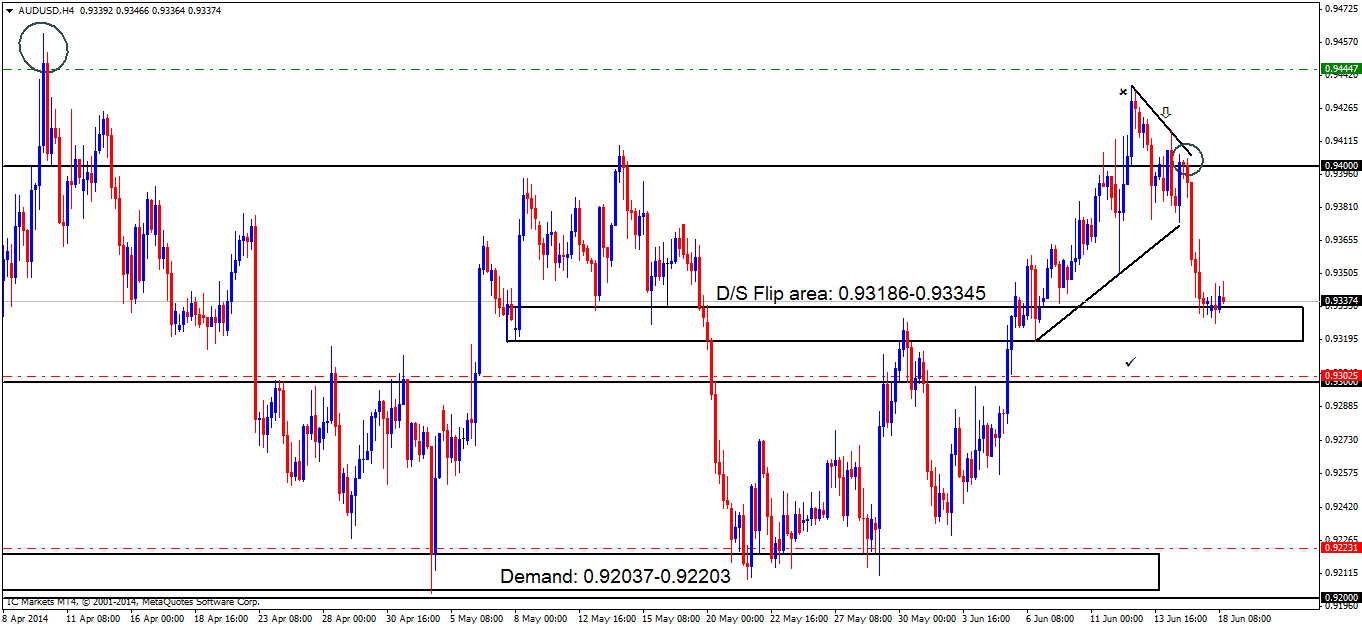Click the 0.94570 value on price scale
Image resolution: width=1362 pixels, height=627 pixels.
1341,41
